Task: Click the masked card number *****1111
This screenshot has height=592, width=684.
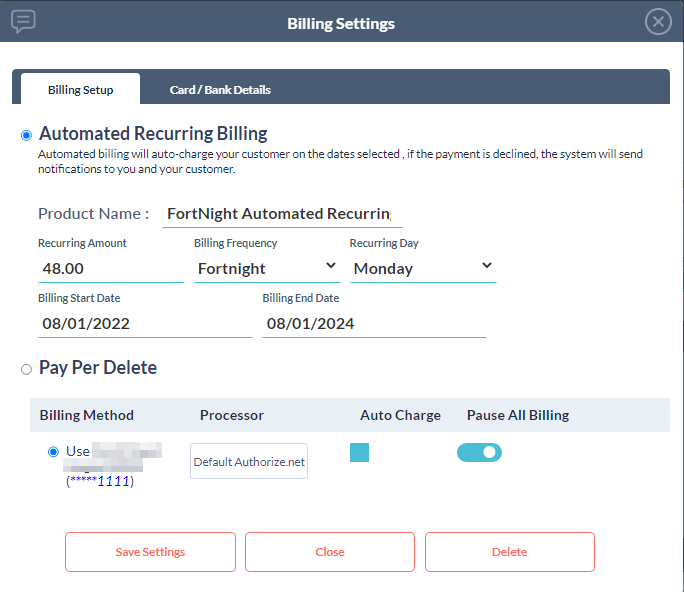Action: click(100, 482)
